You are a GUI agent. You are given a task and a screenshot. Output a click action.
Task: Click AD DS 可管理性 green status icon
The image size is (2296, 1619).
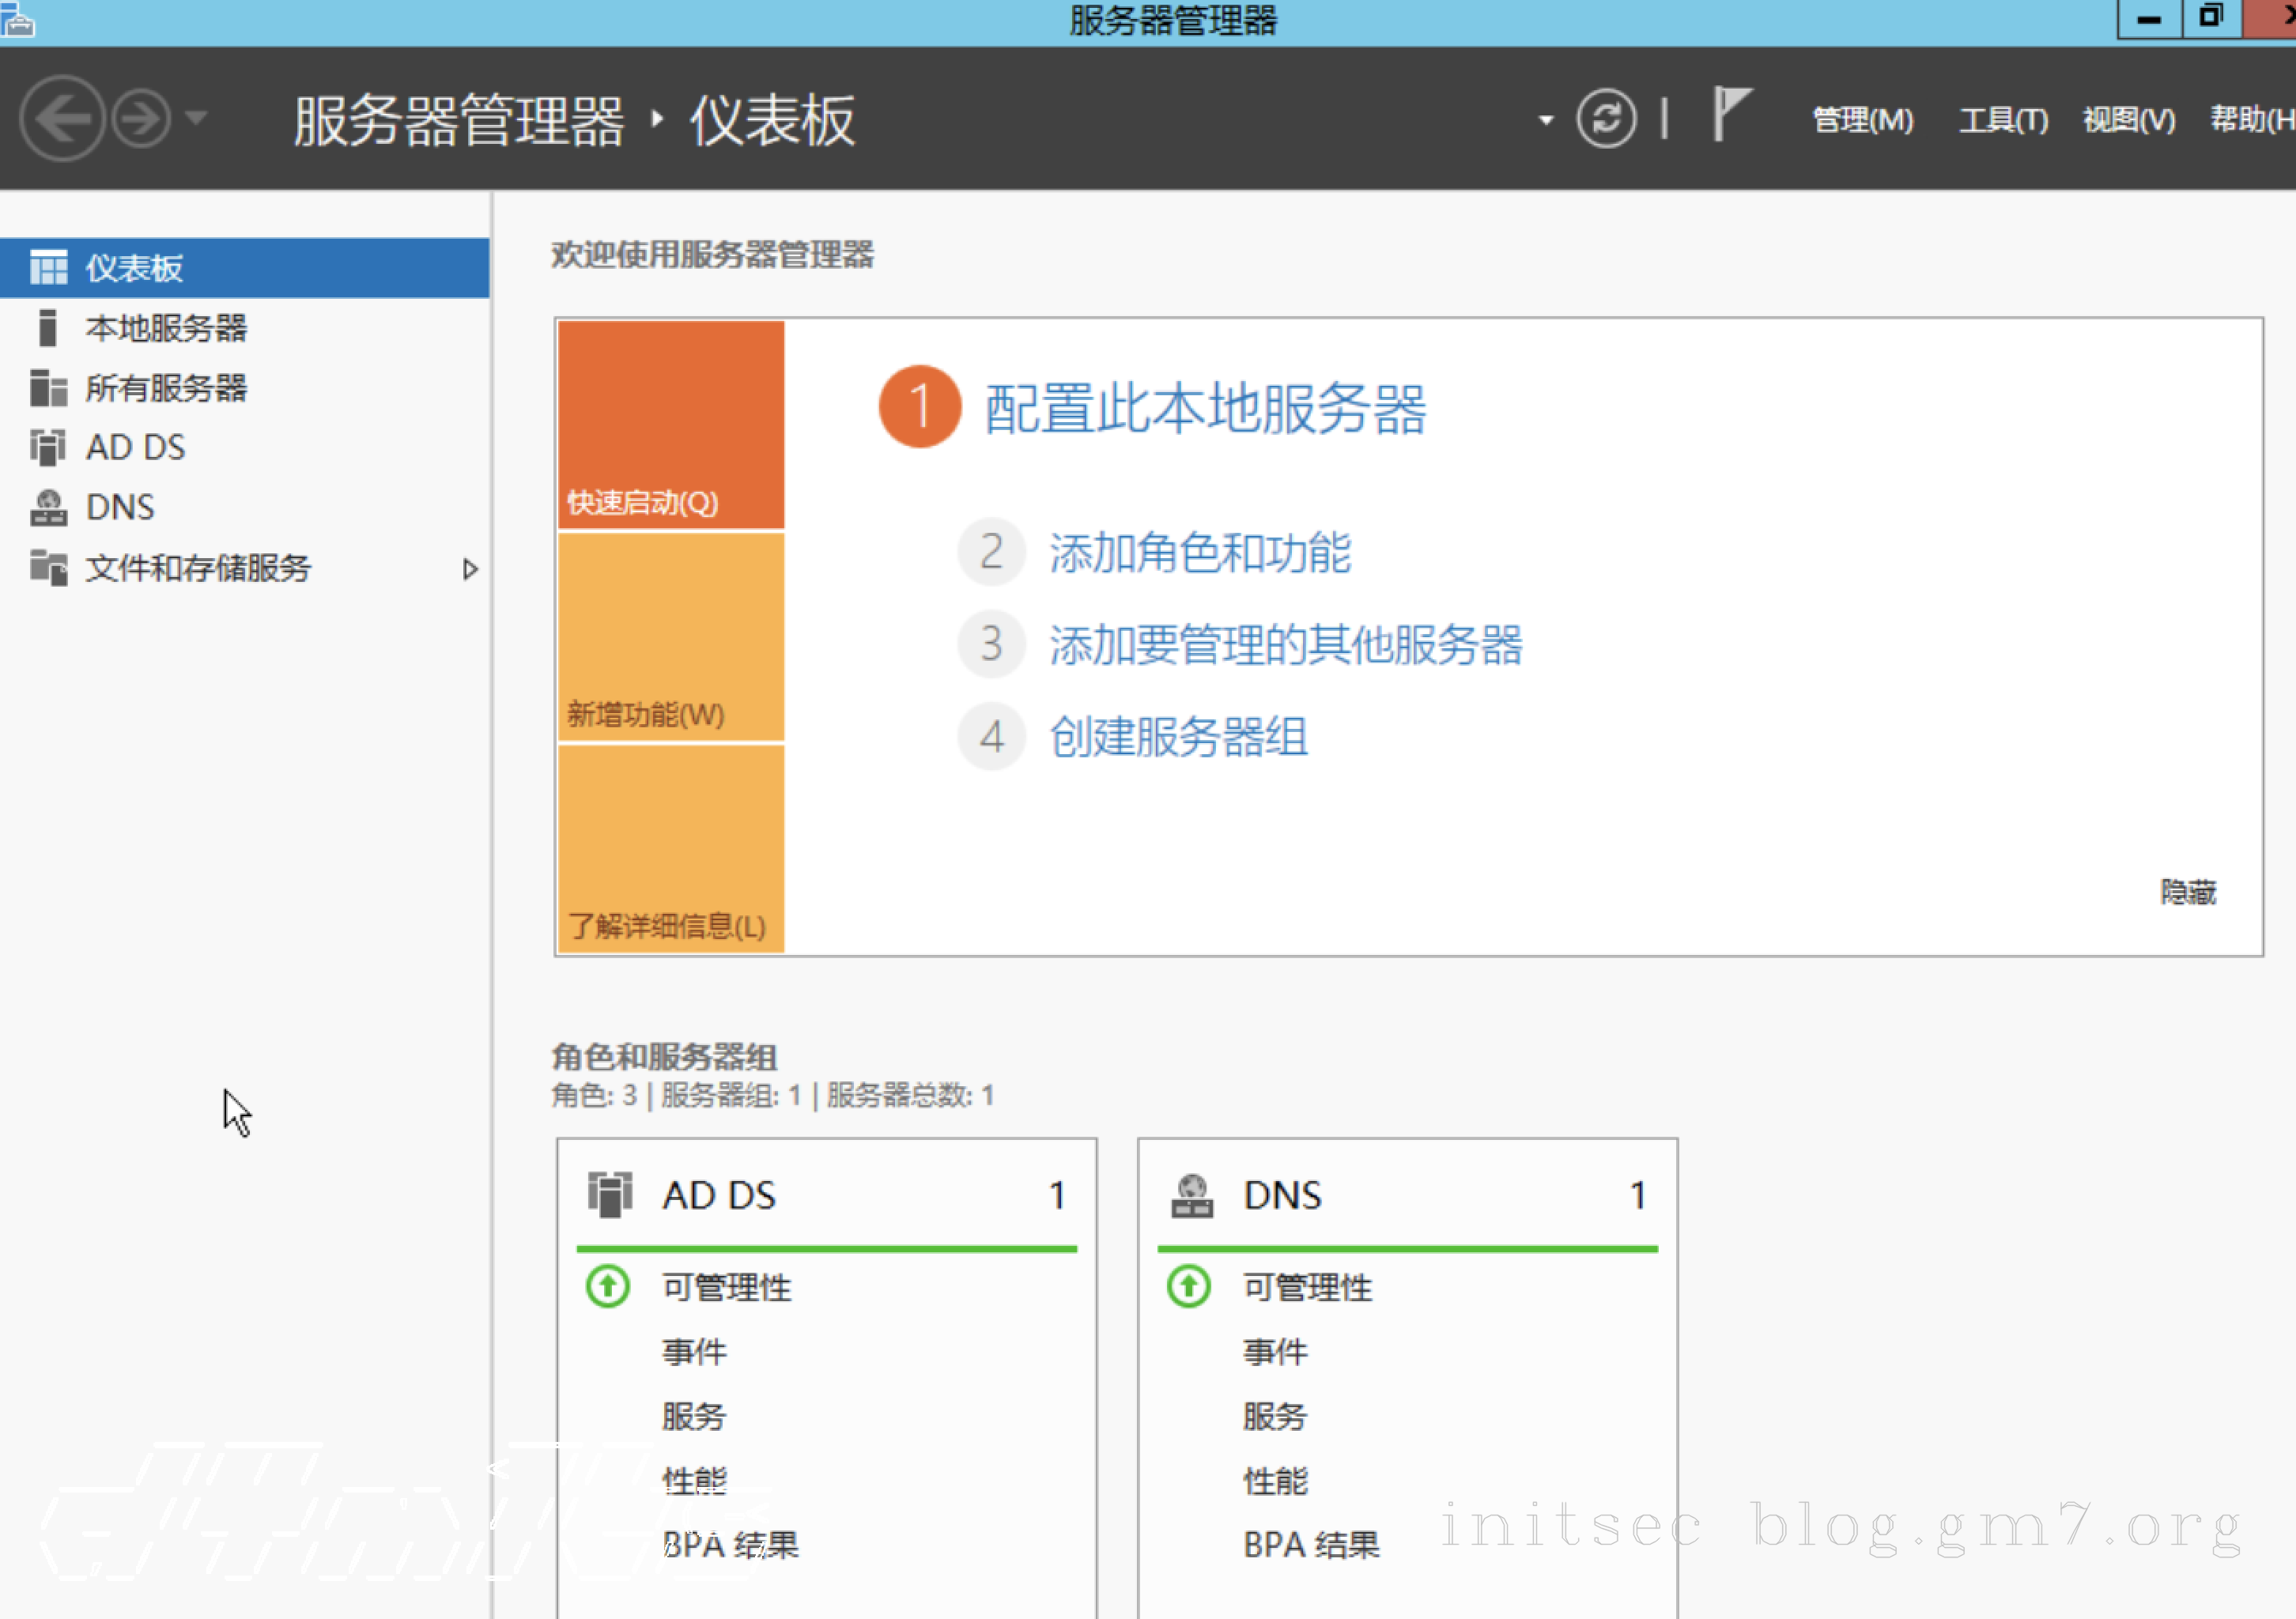[x=608, y=1287]
